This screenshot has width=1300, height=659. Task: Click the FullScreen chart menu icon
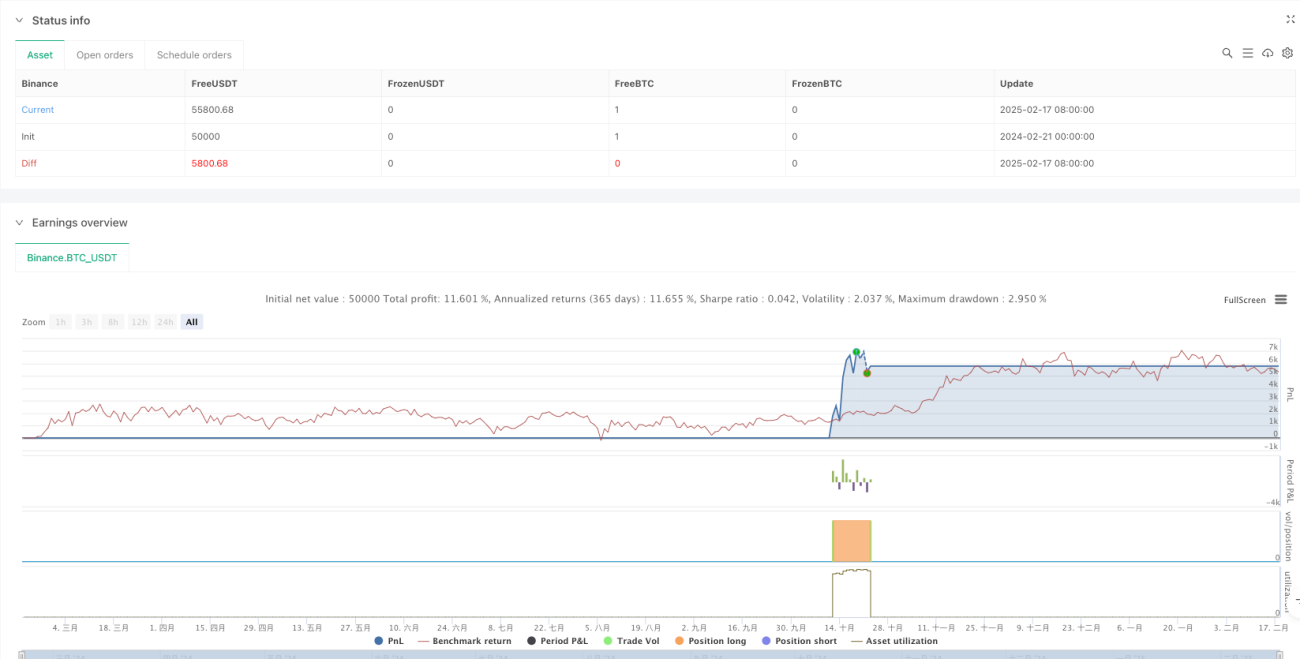pos(1279,300)
